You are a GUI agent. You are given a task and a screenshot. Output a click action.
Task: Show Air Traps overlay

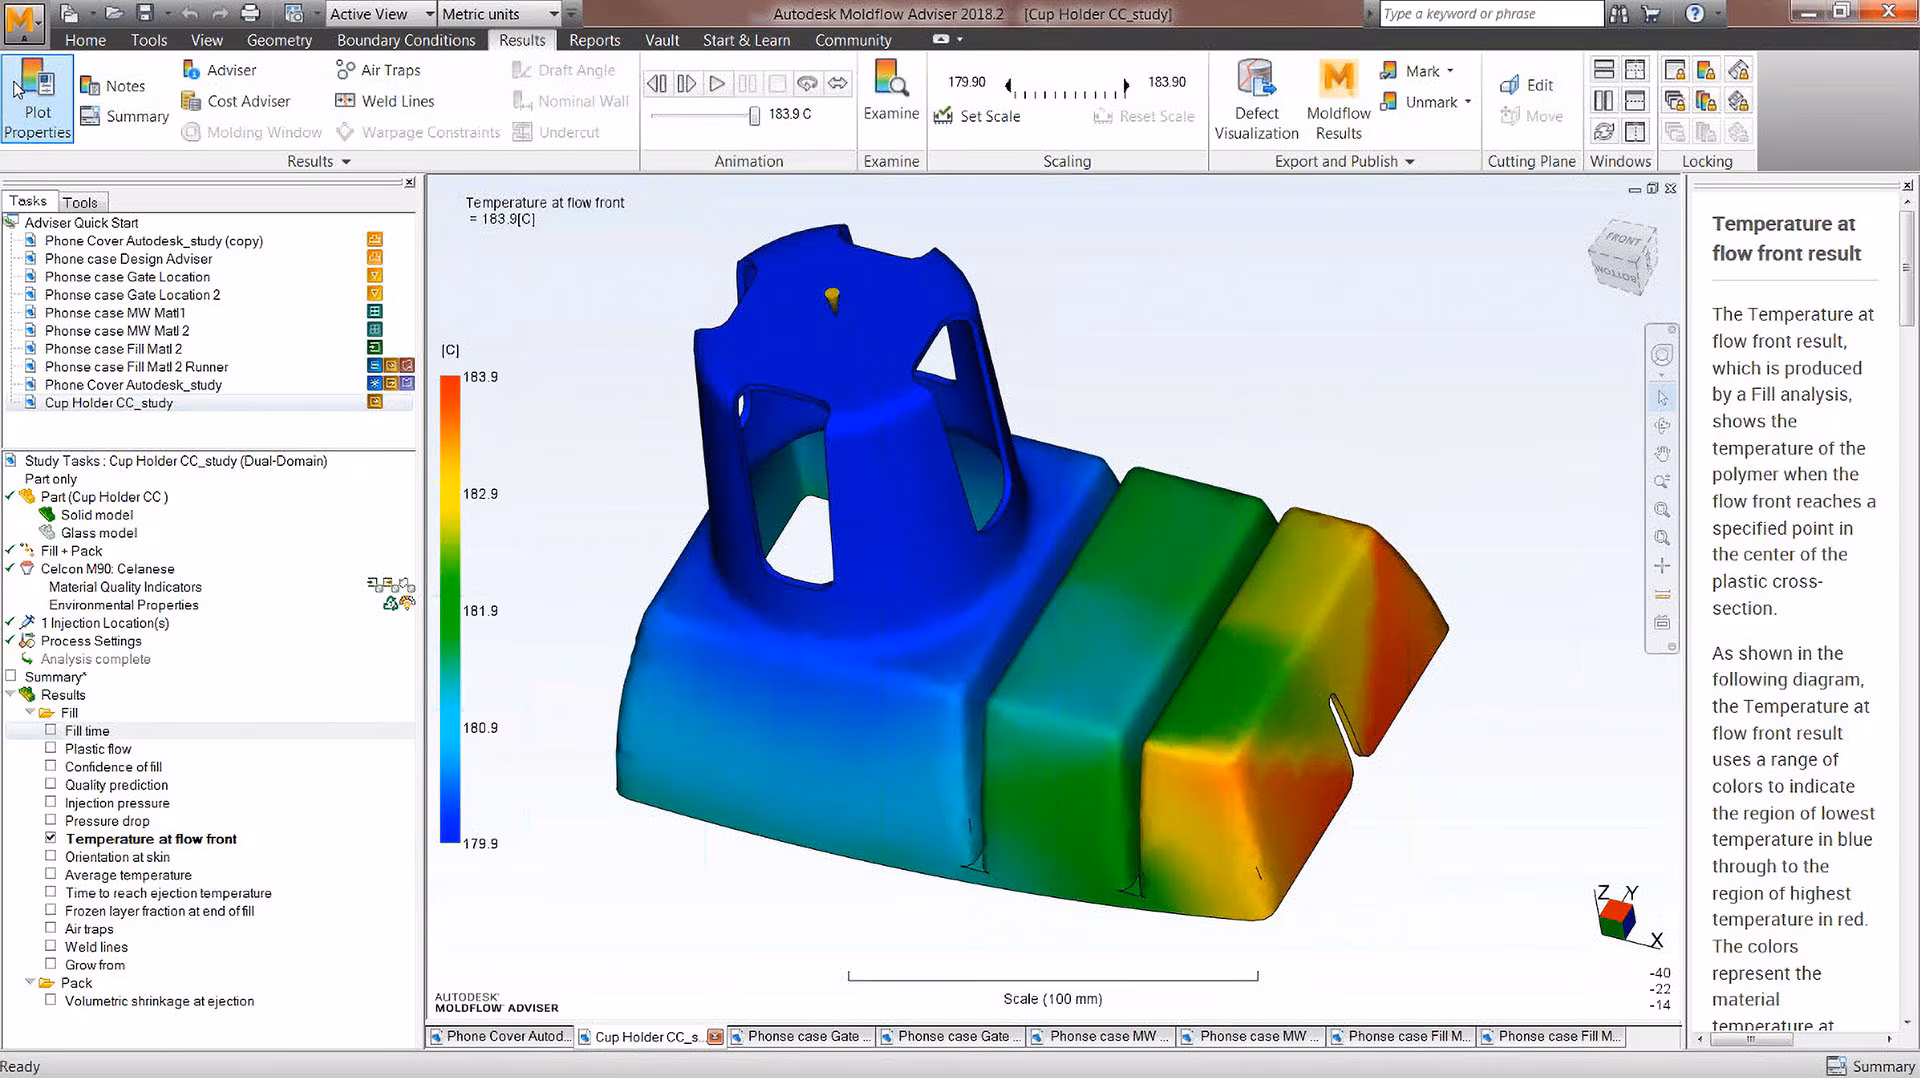point(378,70)
